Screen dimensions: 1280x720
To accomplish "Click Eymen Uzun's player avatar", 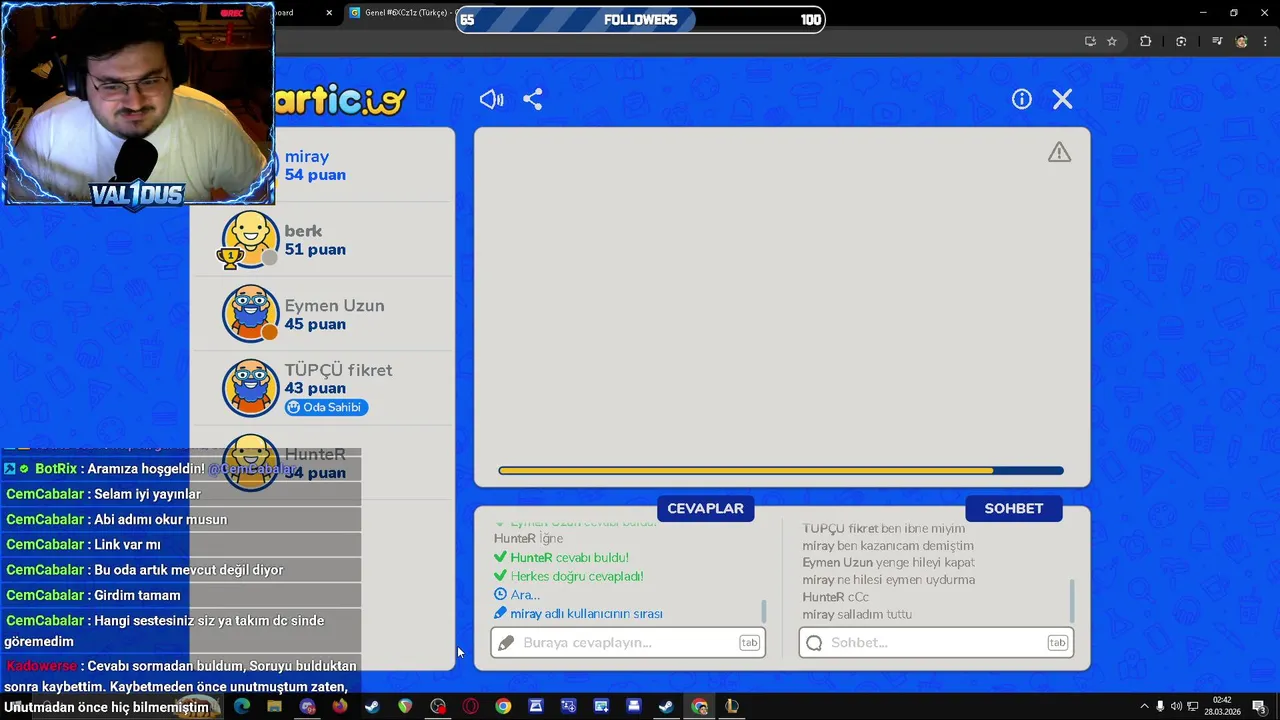I will coord(250,314).
